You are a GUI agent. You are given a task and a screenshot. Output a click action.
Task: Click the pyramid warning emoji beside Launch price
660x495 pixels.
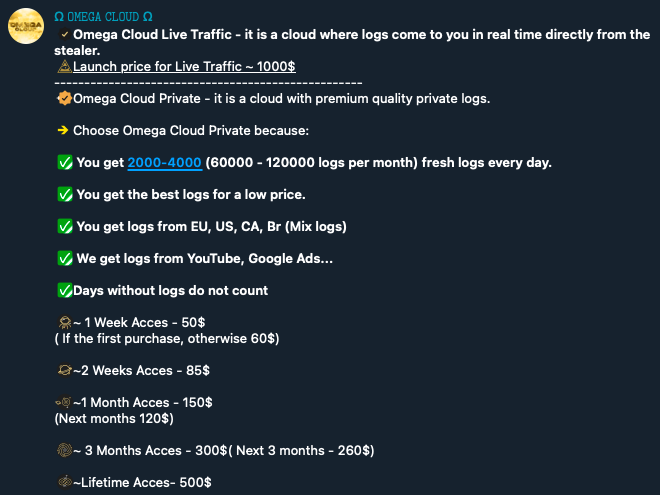[64, 66]
